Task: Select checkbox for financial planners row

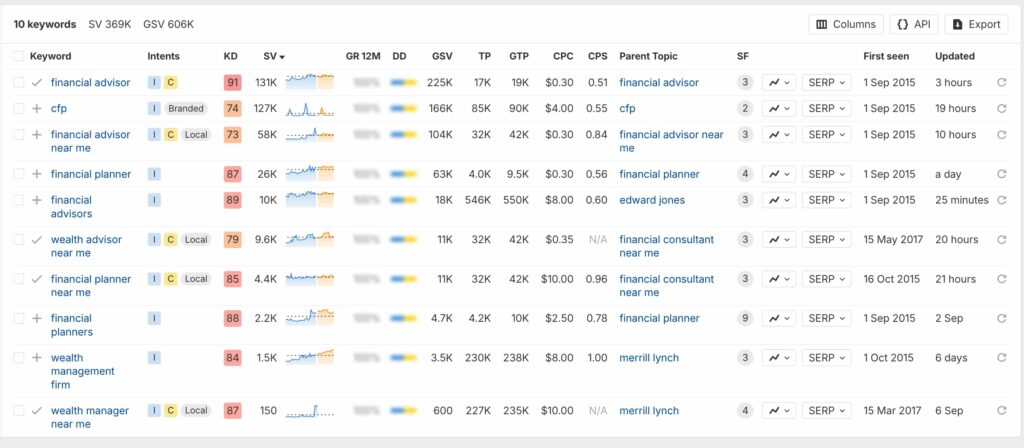Action: click(x=19, y=319)
